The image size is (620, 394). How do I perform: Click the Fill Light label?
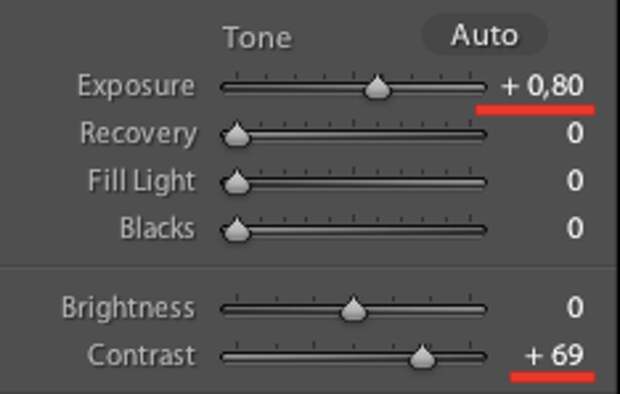click(x=142, y=182)
